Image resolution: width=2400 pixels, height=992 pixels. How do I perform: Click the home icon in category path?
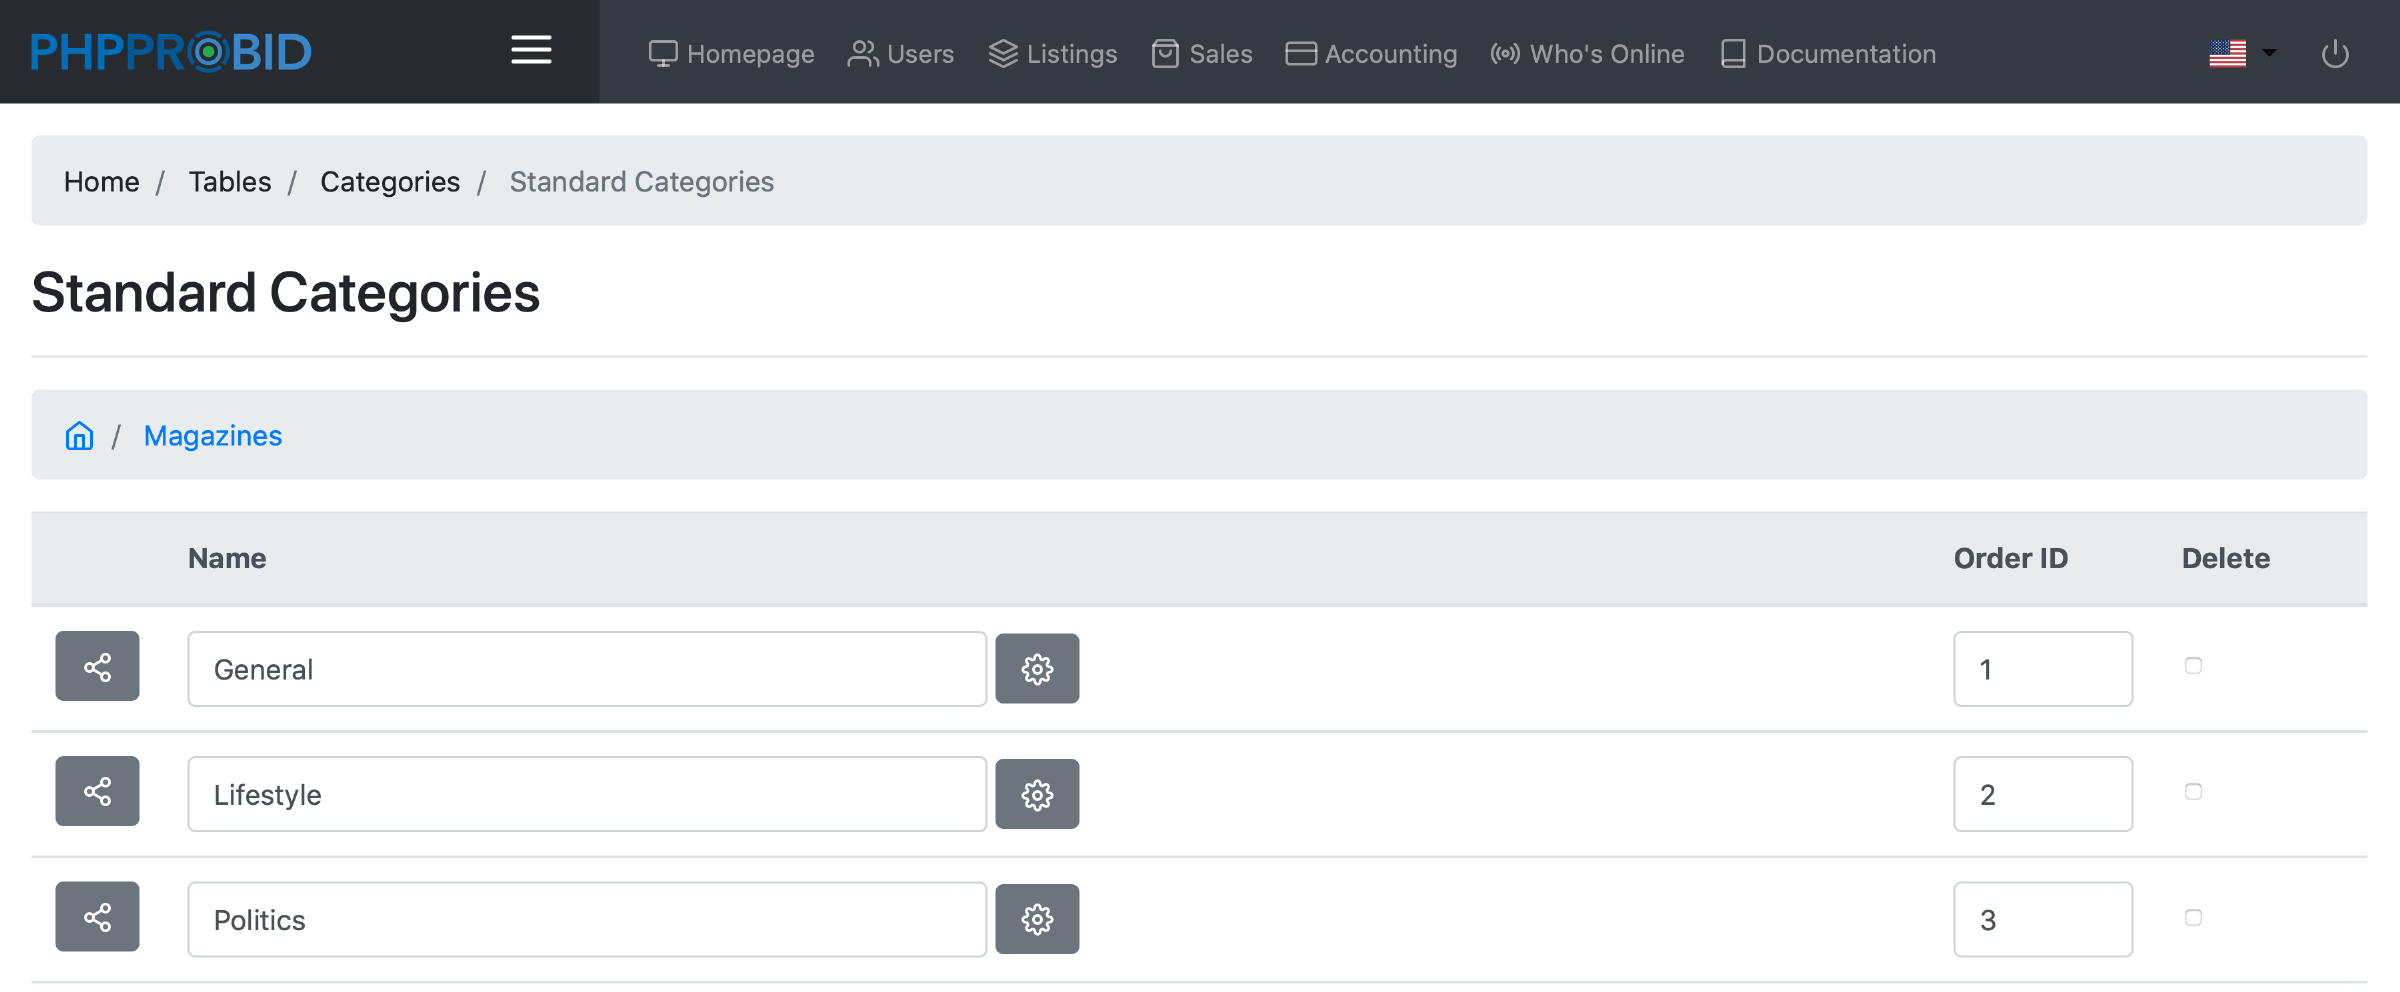point(79,436)
